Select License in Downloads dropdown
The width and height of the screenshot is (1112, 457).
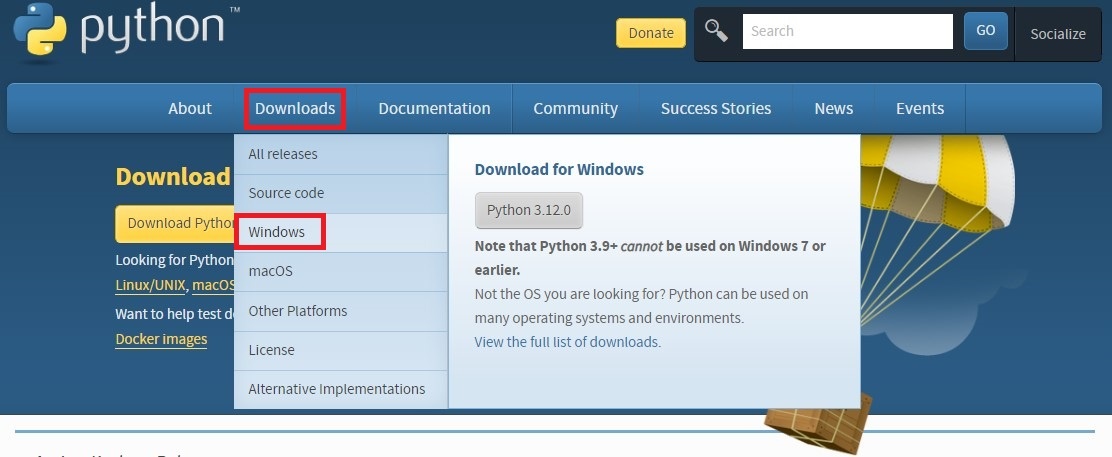(x=341, y=350)
